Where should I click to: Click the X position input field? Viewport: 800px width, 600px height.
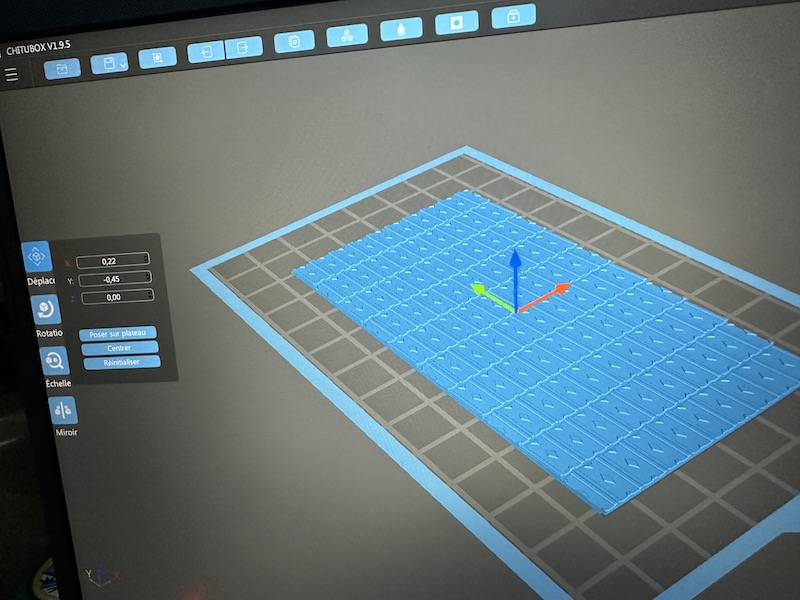tap(109, 261)
